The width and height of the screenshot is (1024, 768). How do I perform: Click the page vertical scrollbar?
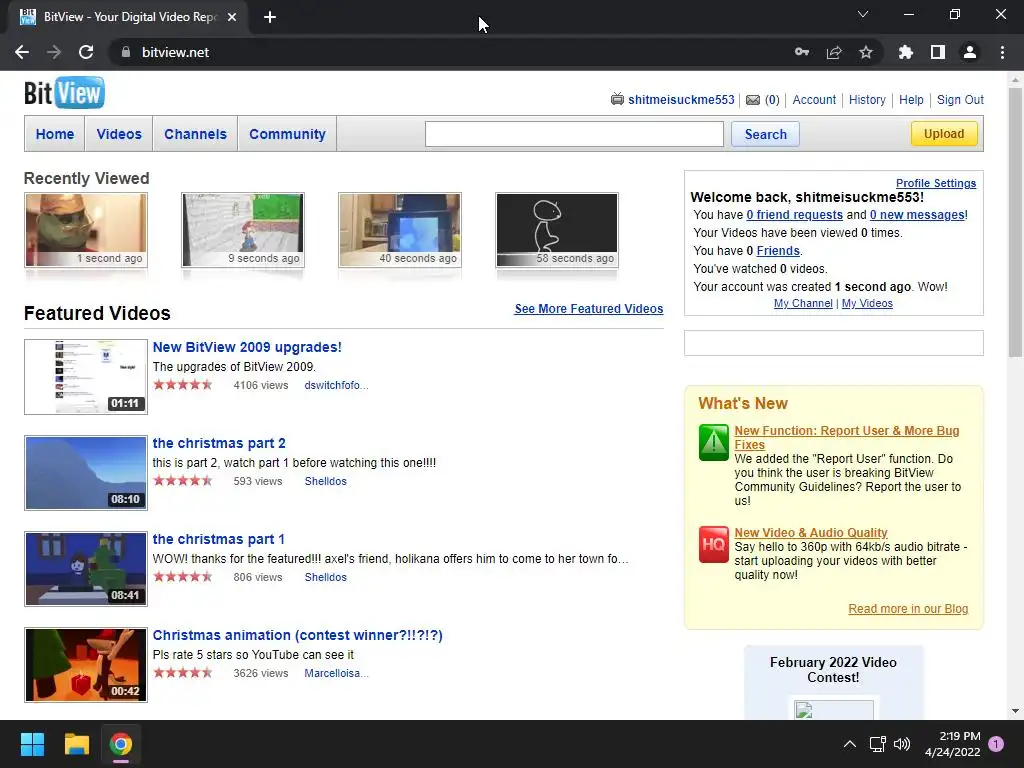point(1015,222)
